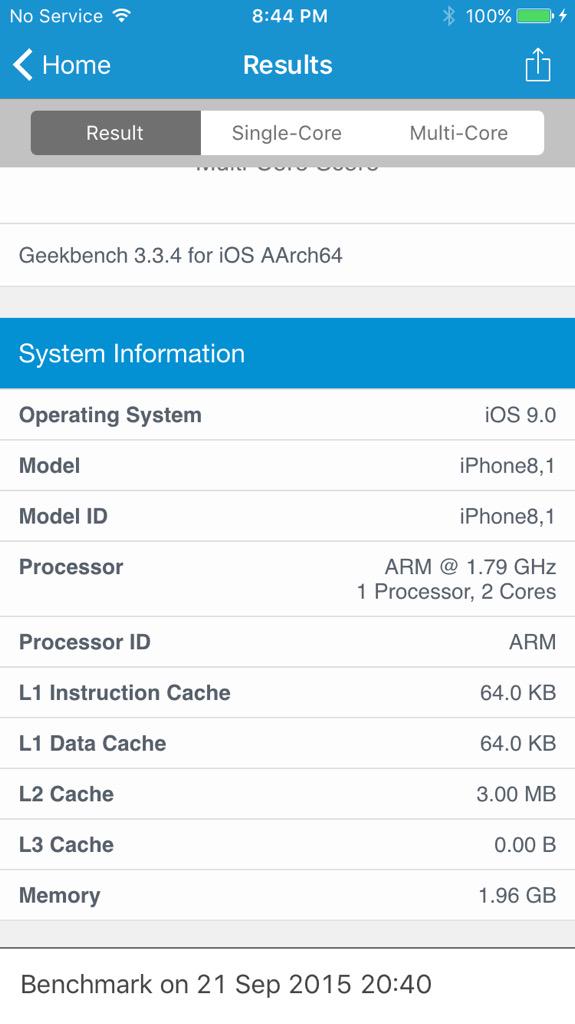Viewport: 575px width, 1024px height.
Task: Select the Model ID row
Action: 288,516
